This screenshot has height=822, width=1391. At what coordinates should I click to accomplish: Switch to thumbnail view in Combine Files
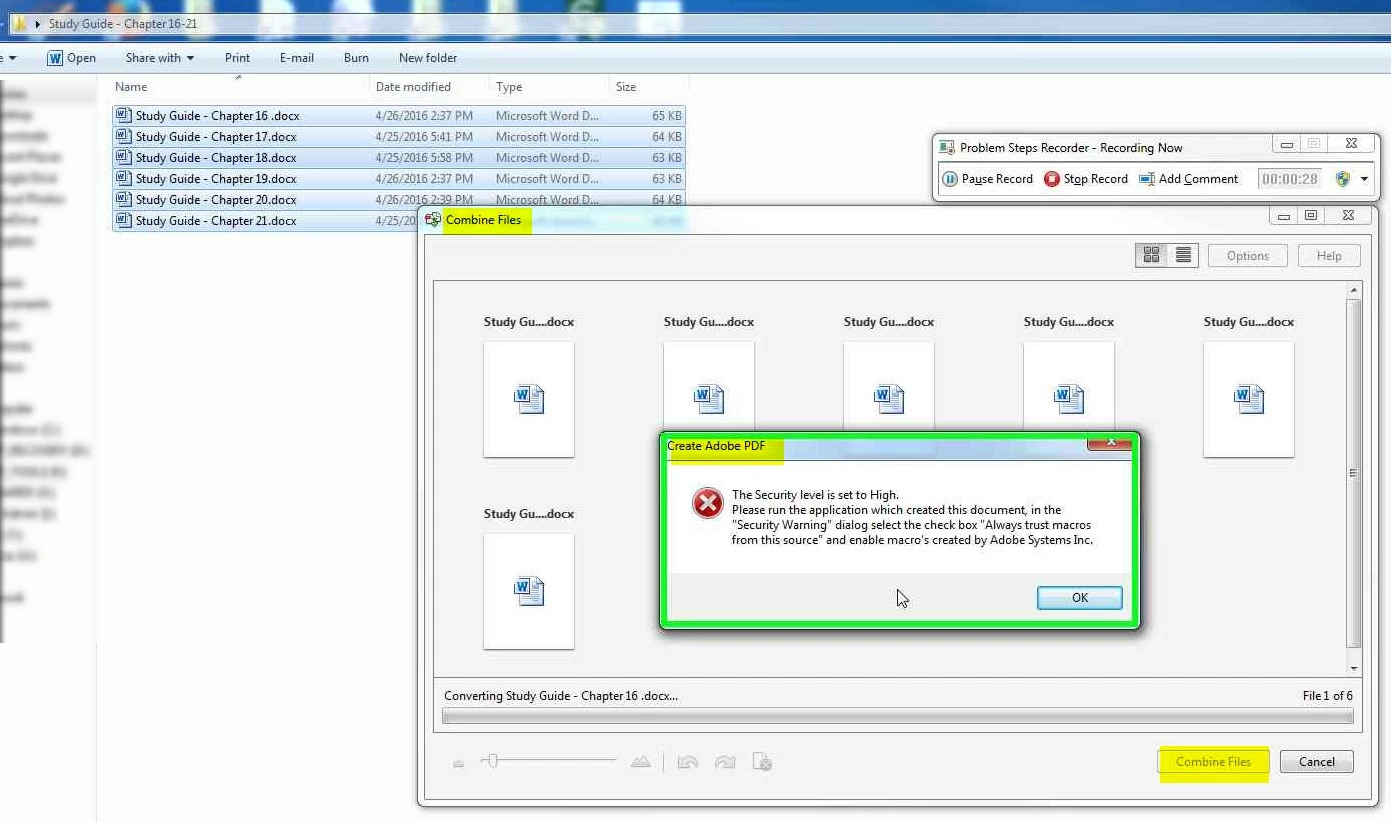pos(1151,255)
